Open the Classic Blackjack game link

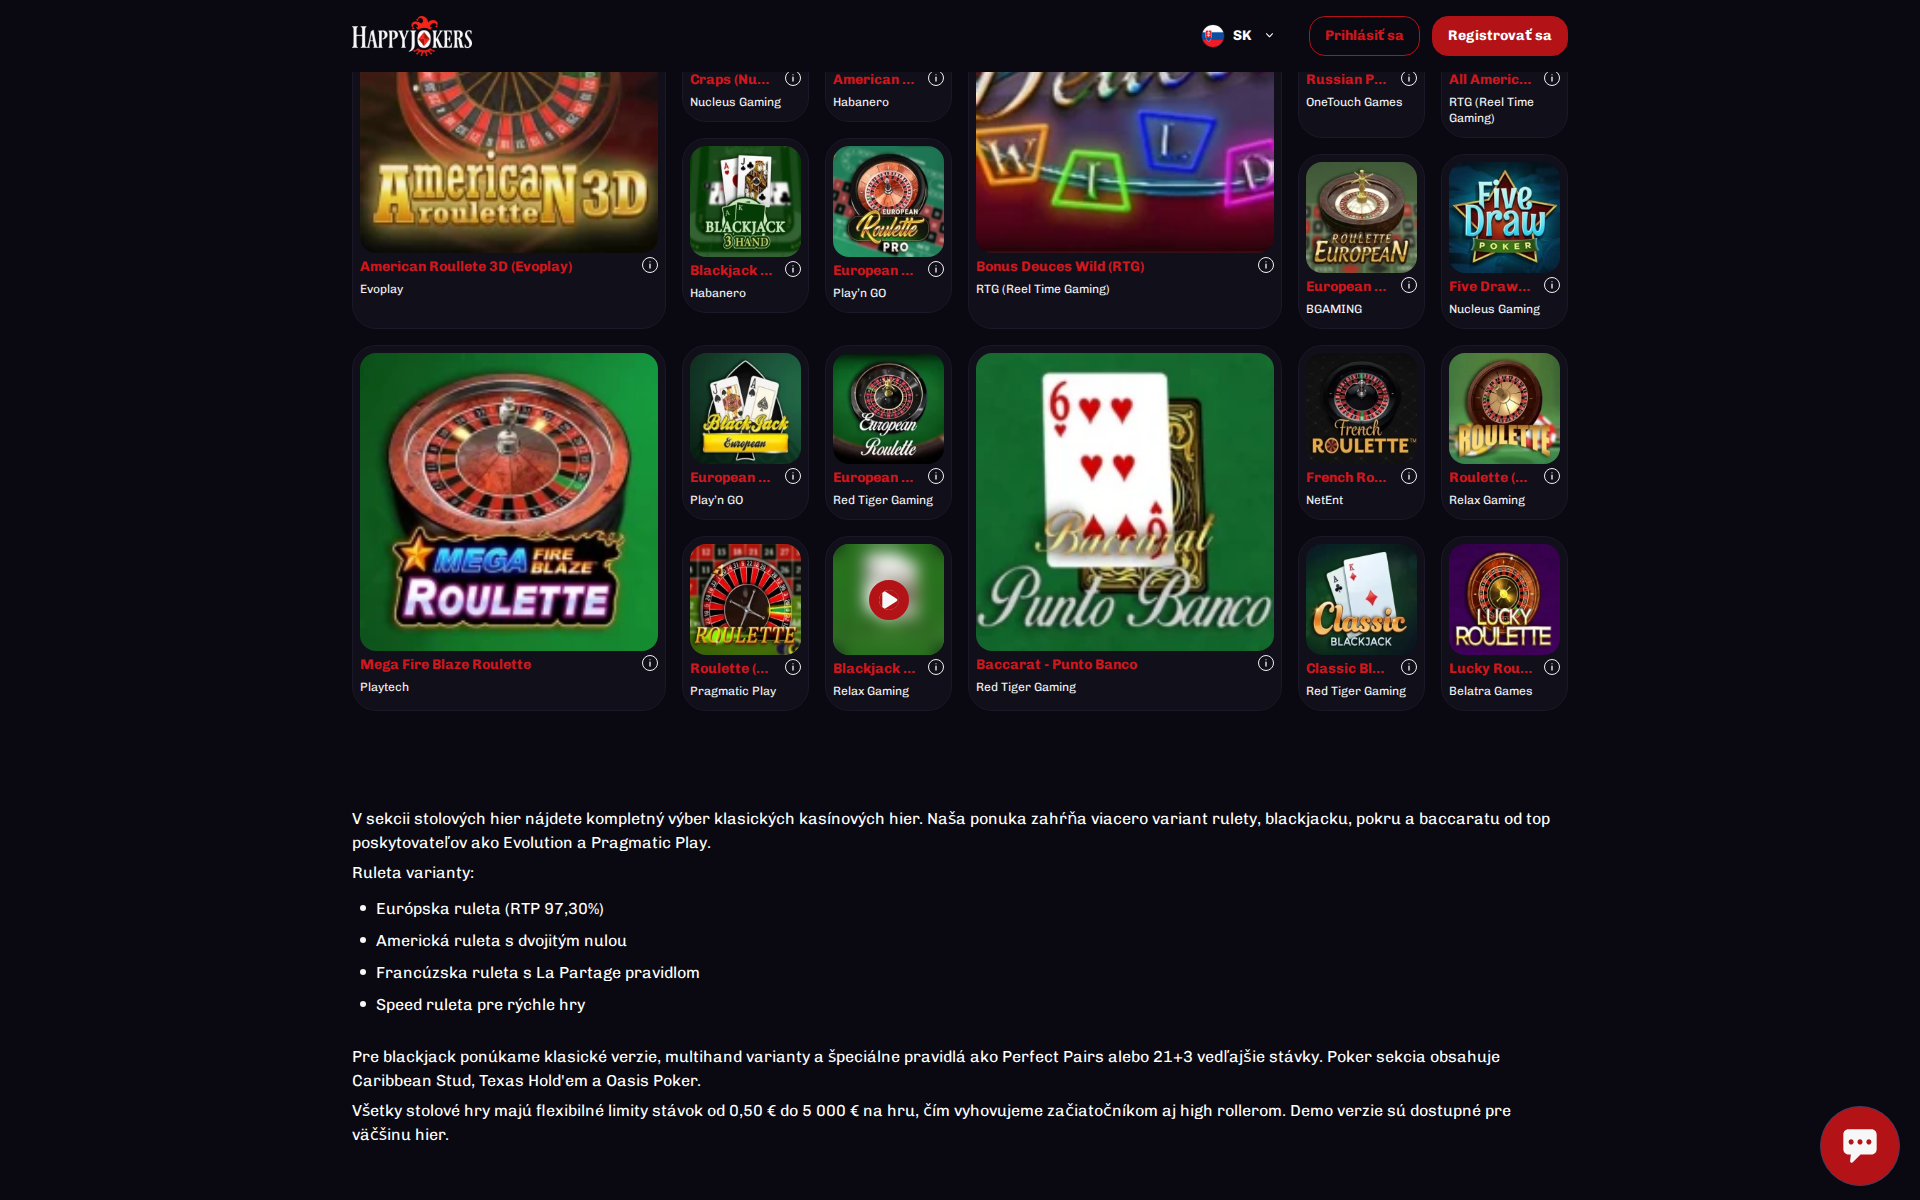1346,668
